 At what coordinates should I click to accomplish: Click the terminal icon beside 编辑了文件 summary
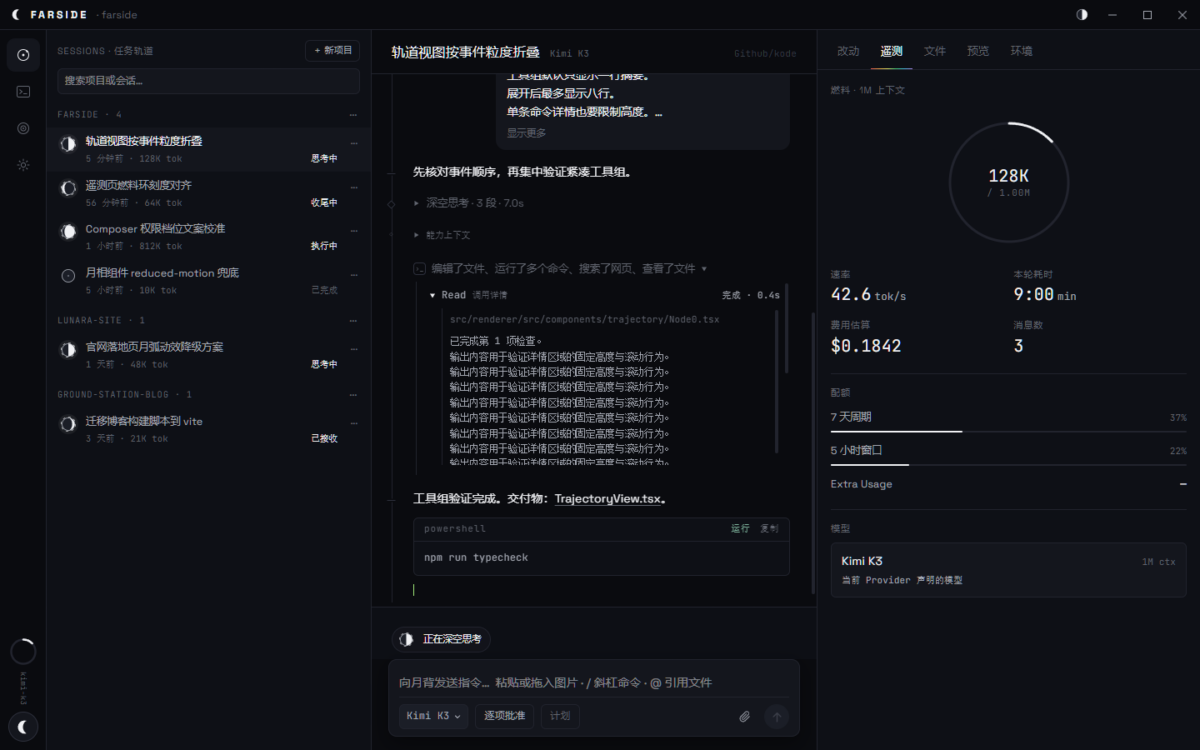[x=420, y=268]
